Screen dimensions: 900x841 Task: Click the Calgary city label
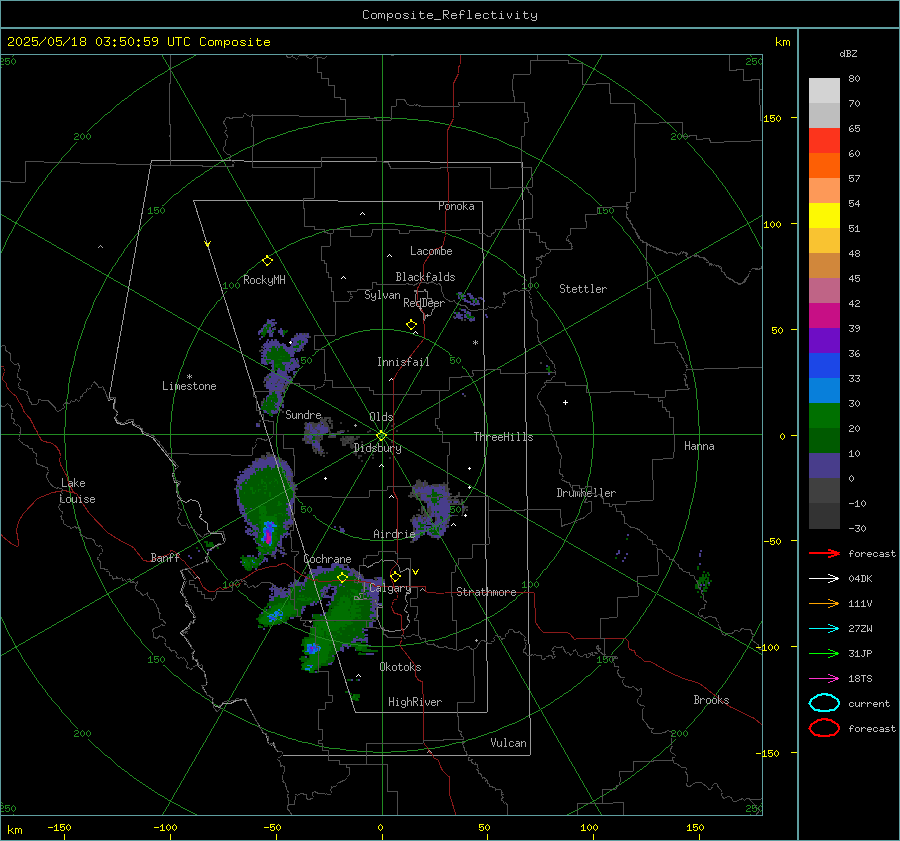(x=390, y=588)
